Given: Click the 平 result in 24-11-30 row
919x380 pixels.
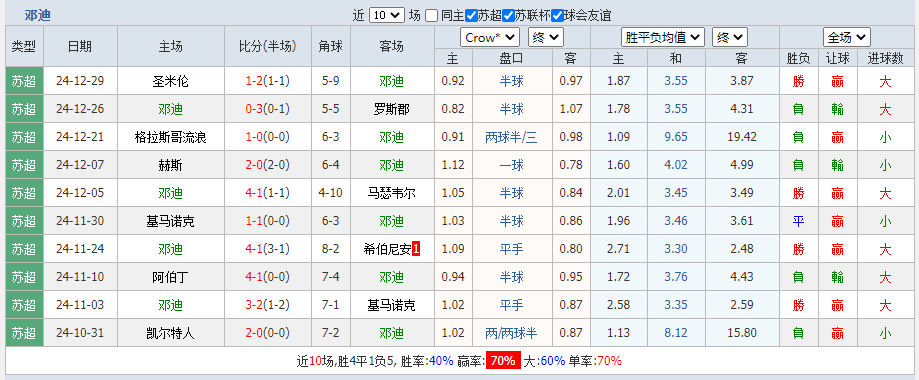Looking at the screenshot, I should (x=798, y=221).
